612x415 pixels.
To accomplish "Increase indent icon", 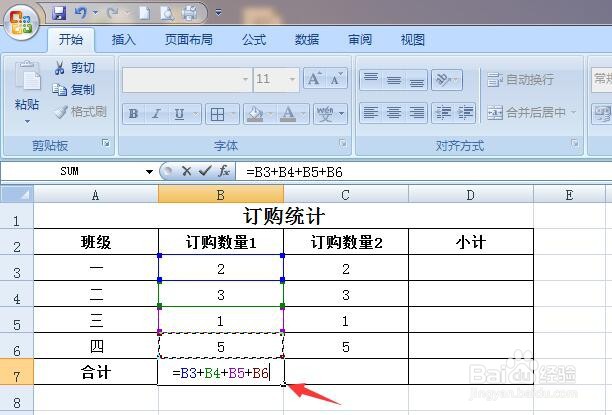I will tap(465, 113).
